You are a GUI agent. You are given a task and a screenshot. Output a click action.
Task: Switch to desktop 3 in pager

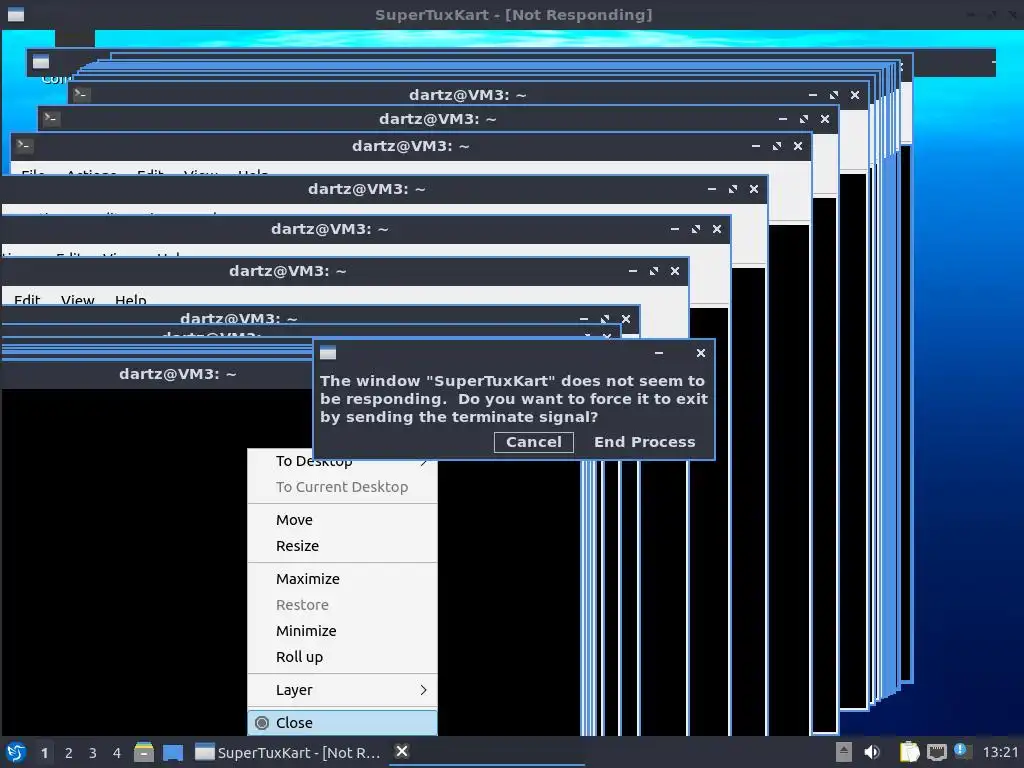93,753
